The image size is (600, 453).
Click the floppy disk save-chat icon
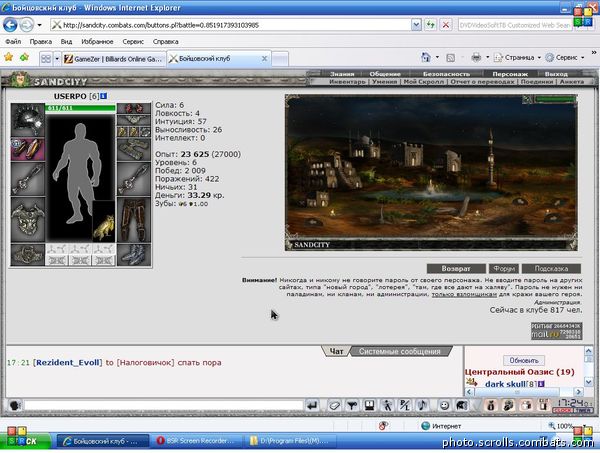369,405
